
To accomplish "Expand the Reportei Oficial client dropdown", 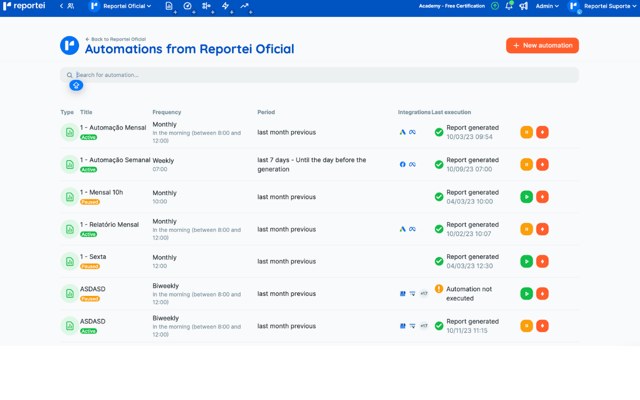I will pos(121,6).
